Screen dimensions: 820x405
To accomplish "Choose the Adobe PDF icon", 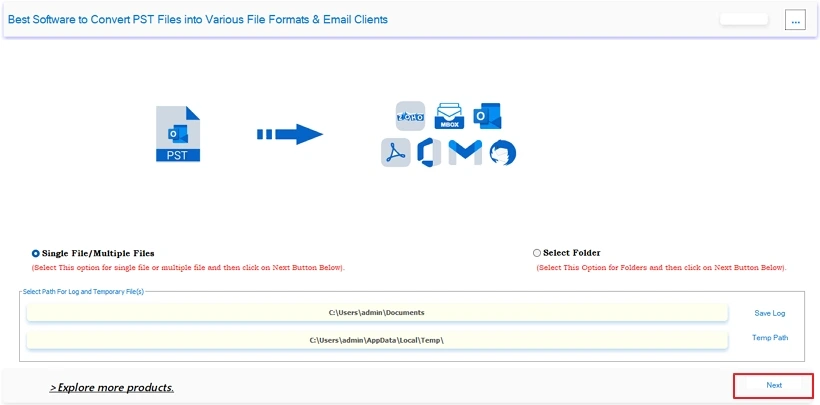I will click(x=396, y=152).
